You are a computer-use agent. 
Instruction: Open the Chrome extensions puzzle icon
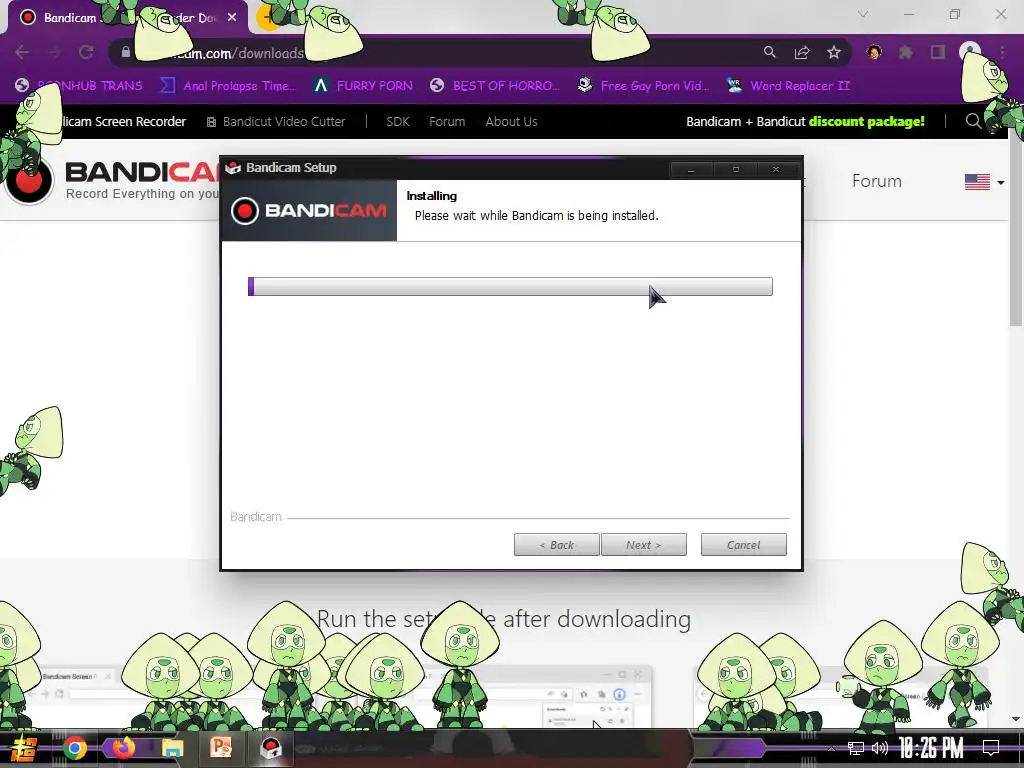906,52
